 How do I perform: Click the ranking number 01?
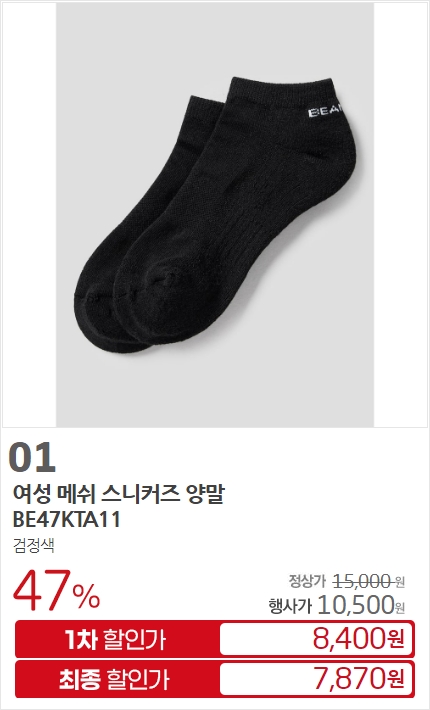[x=32, y=457]
